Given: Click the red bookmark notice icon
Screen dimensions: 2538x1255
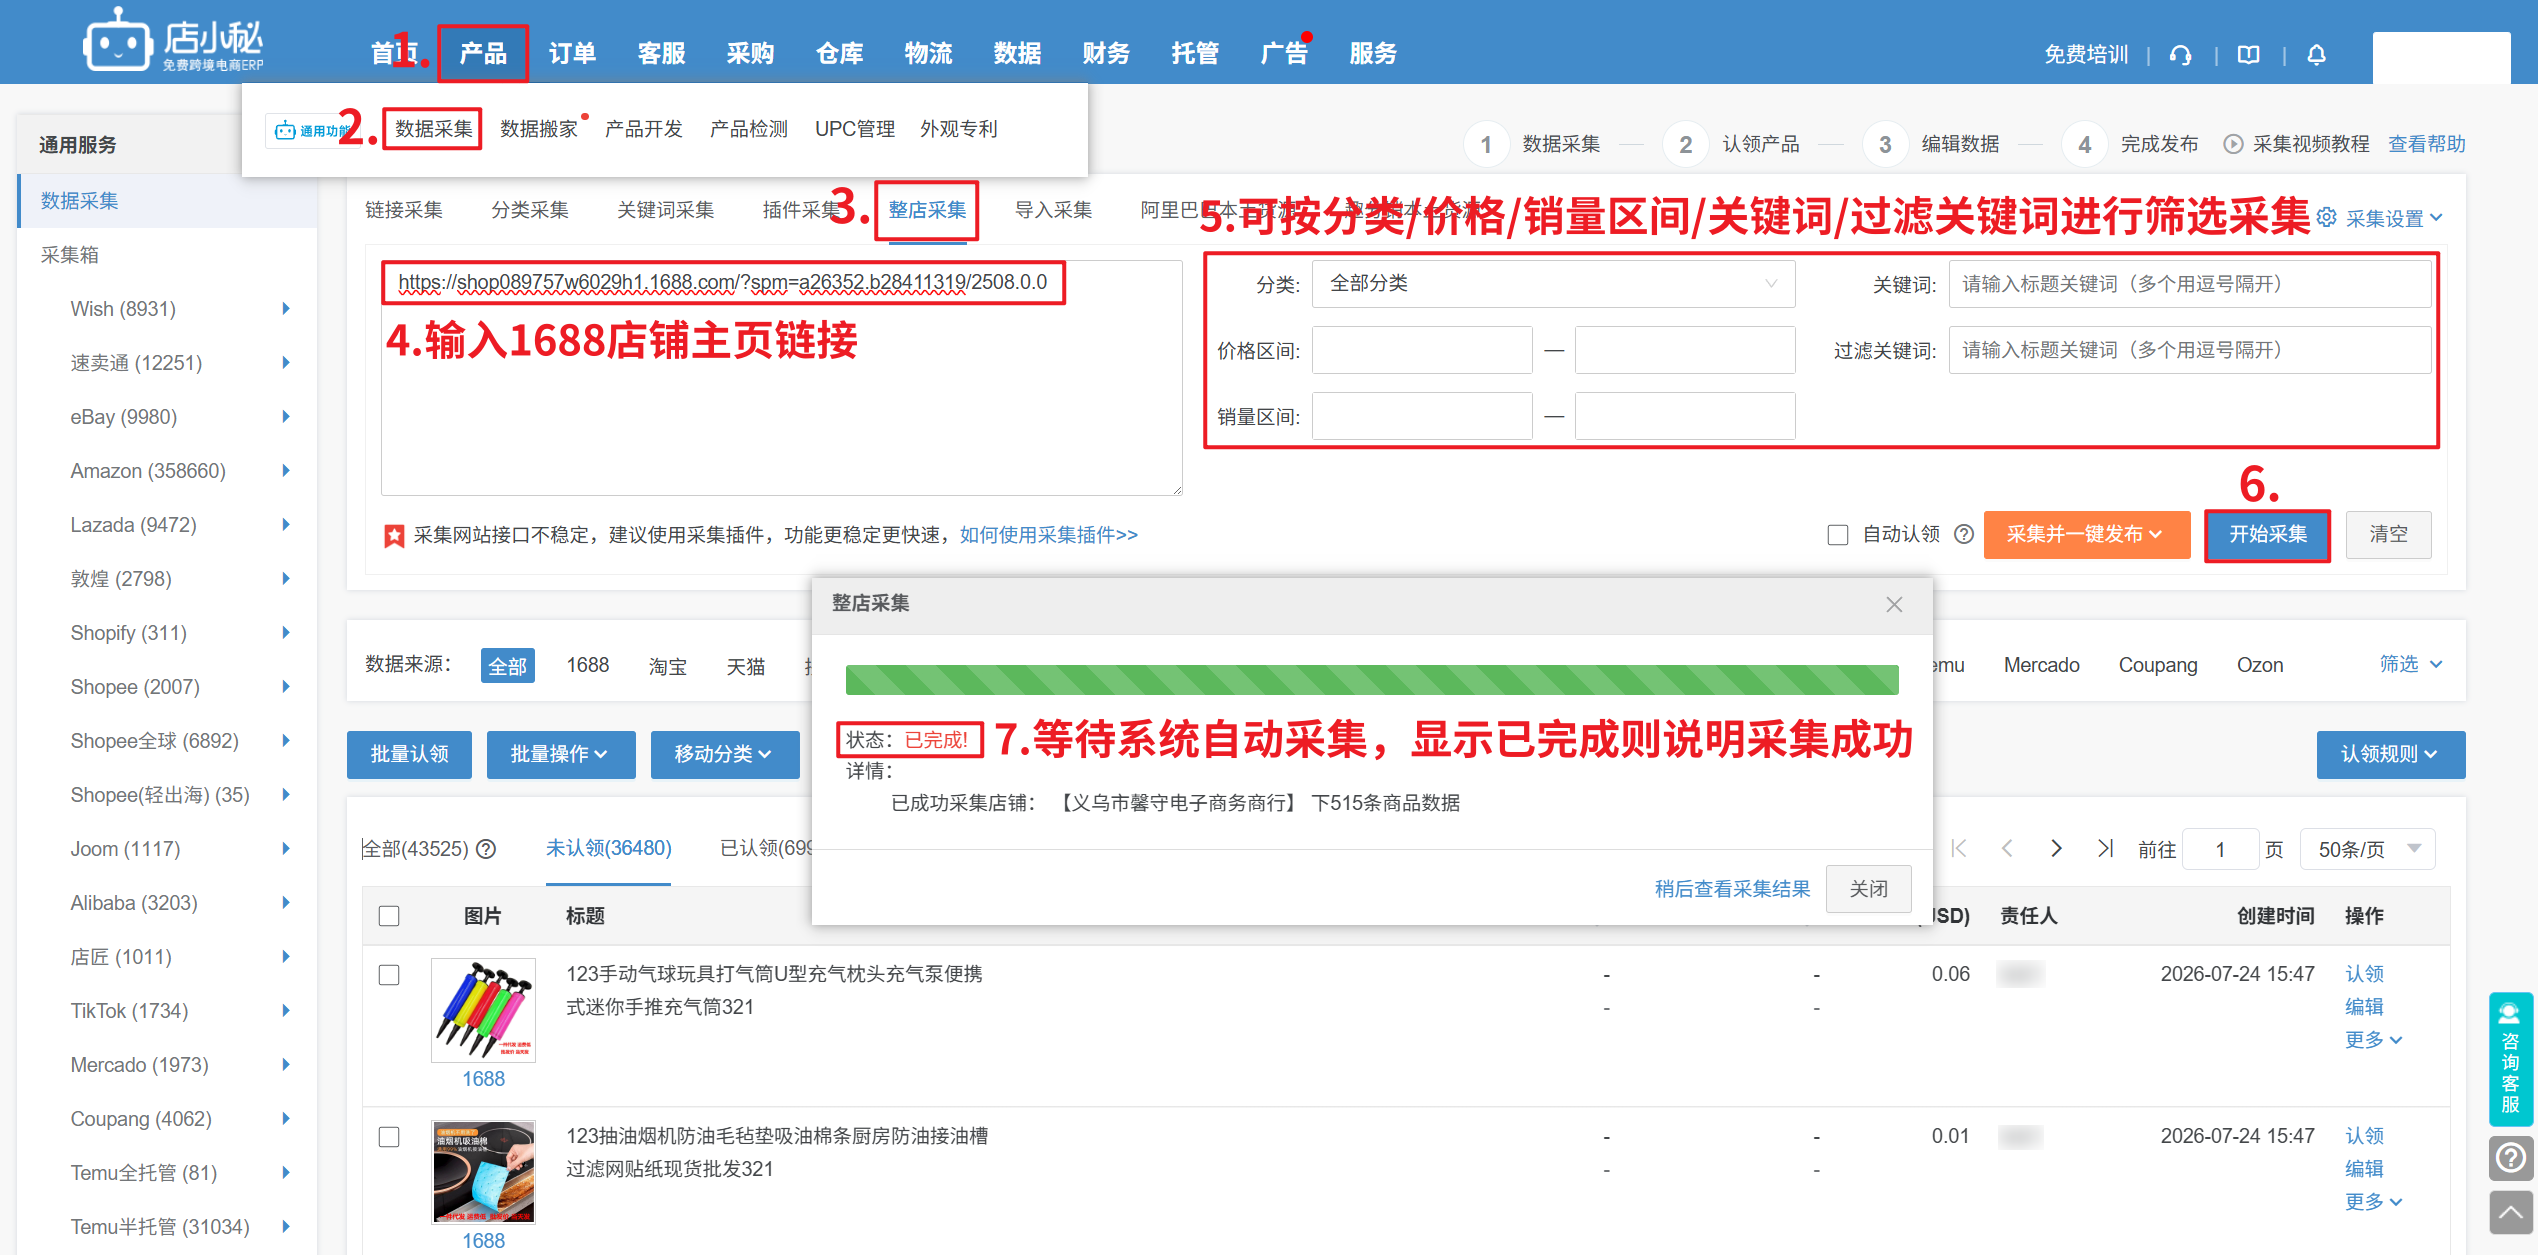Looking at the screenshot, I should [x=394, y=536].
